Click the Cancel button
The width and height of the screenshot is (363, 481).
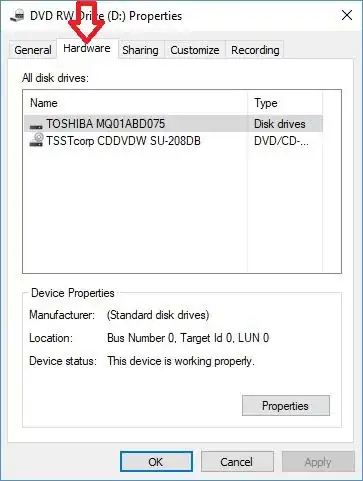click(x=237, y=462)
